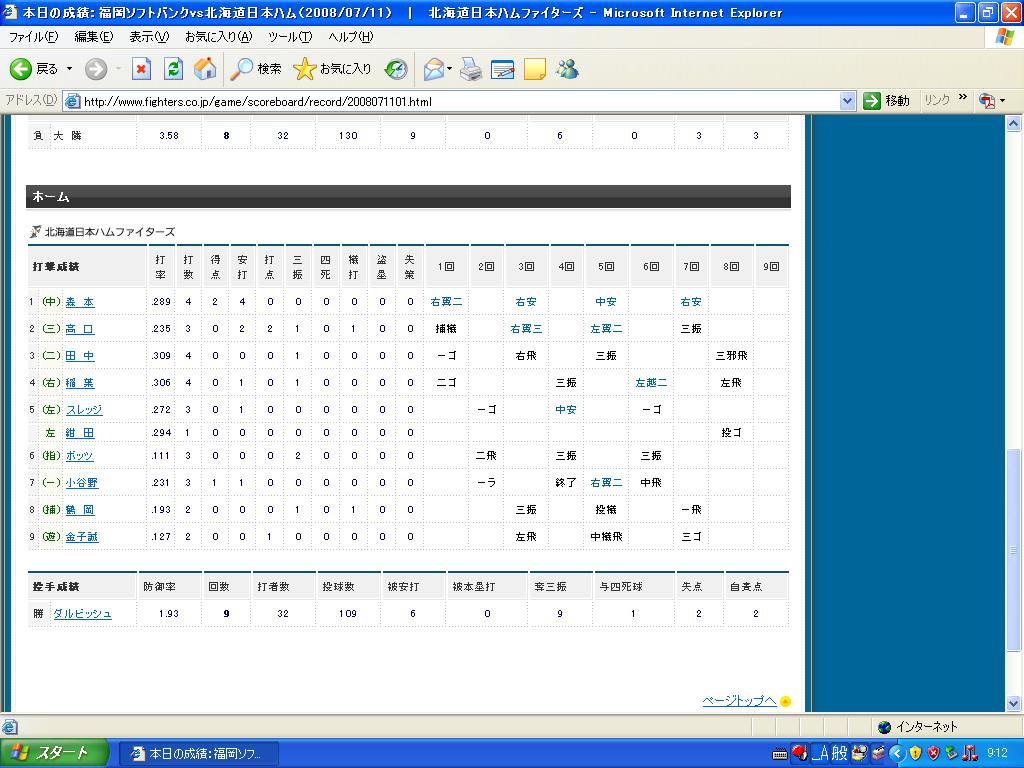The image size is (1024, 768).
Task: Click the 中犠飛 result for 金子誠
Action: click(x=606, y=537)
